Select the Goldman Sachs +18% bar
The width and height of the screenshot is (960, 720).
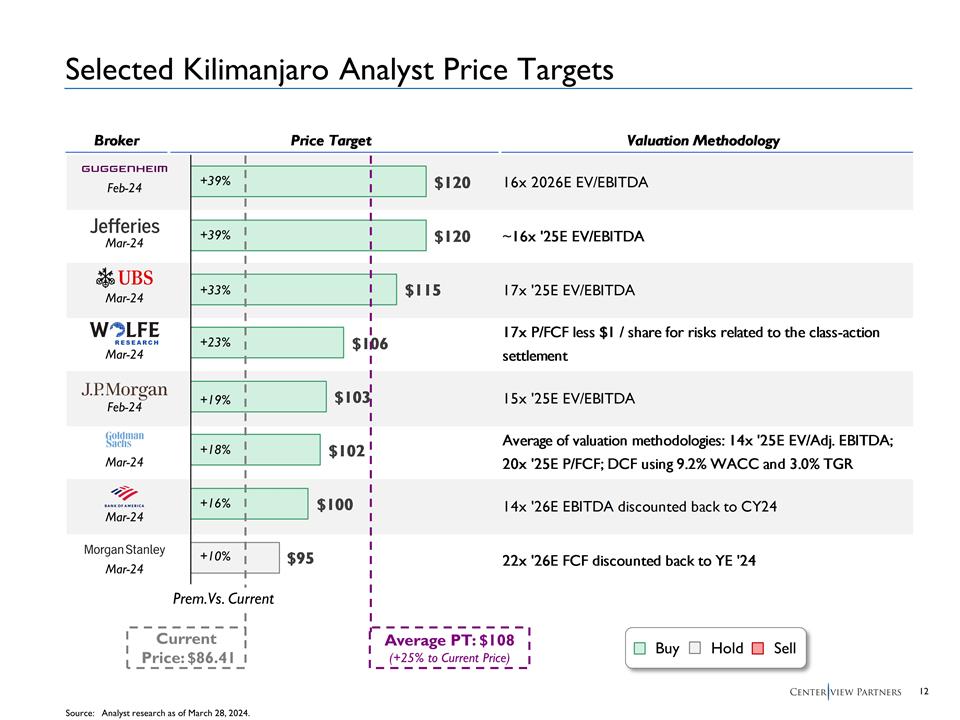point(256,449)
